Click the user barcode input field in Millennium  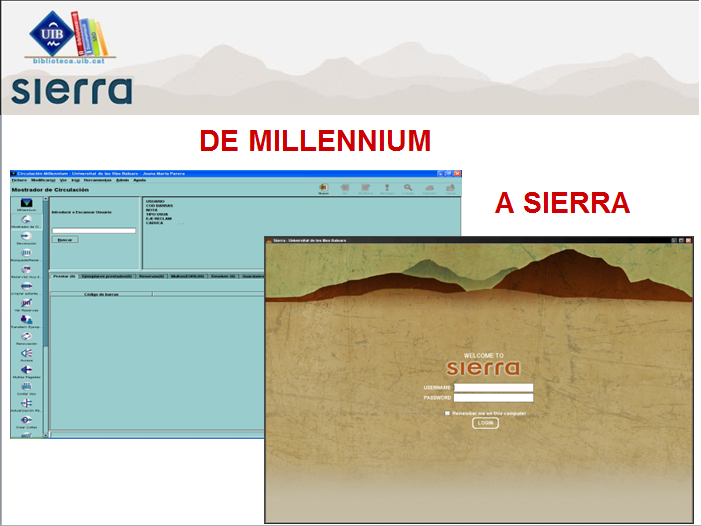click(x=94, y=231)
